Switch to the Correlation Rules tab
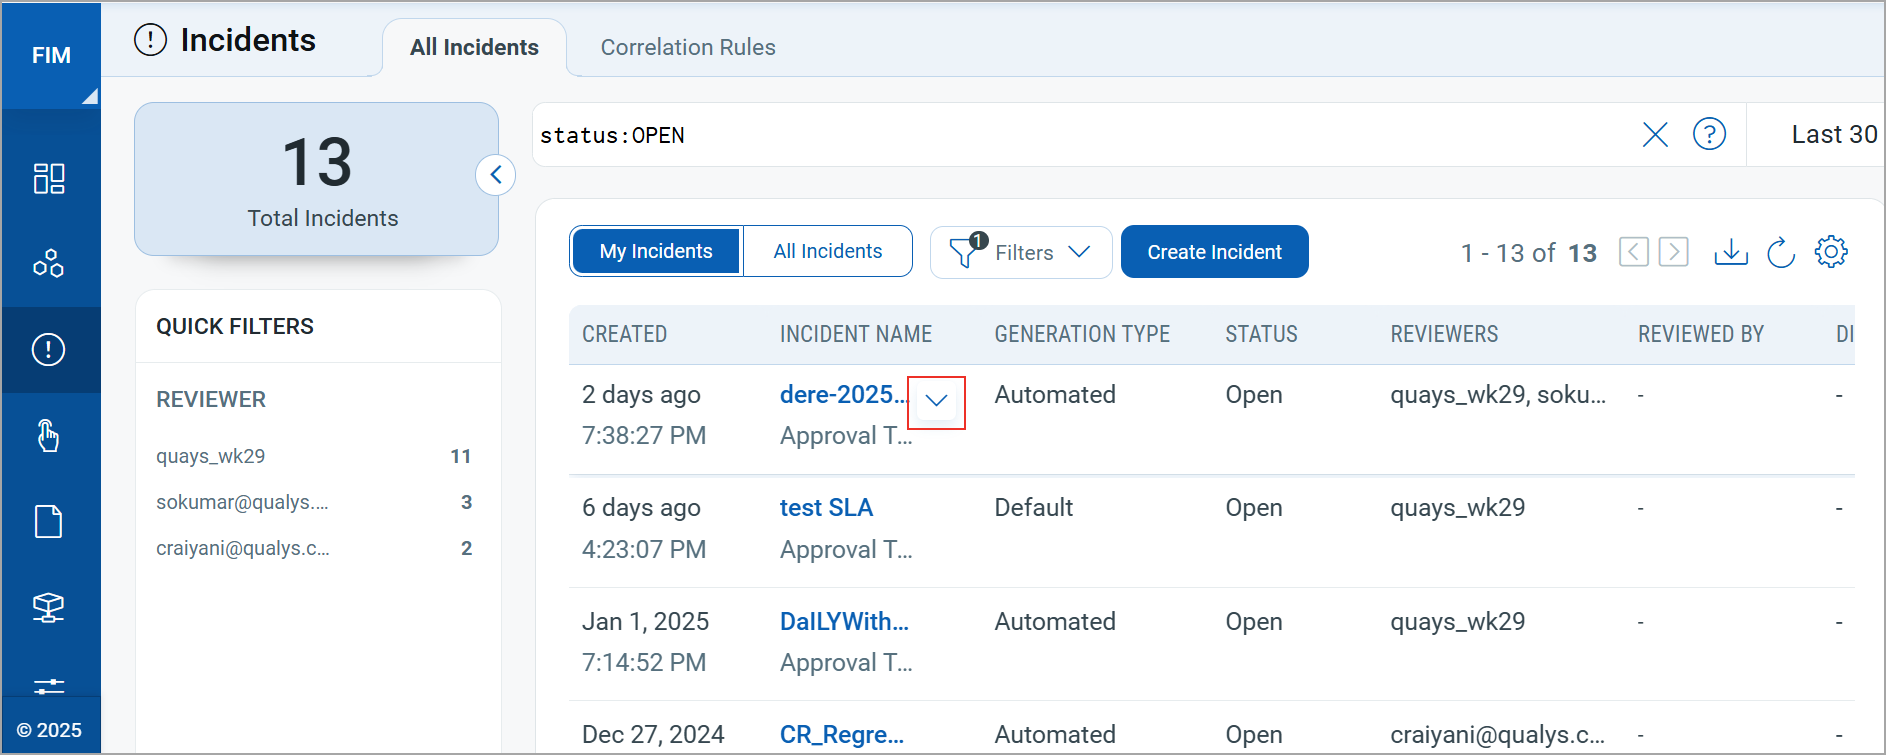The width and height of the screenshot is (1886, 755). point(688,47)
